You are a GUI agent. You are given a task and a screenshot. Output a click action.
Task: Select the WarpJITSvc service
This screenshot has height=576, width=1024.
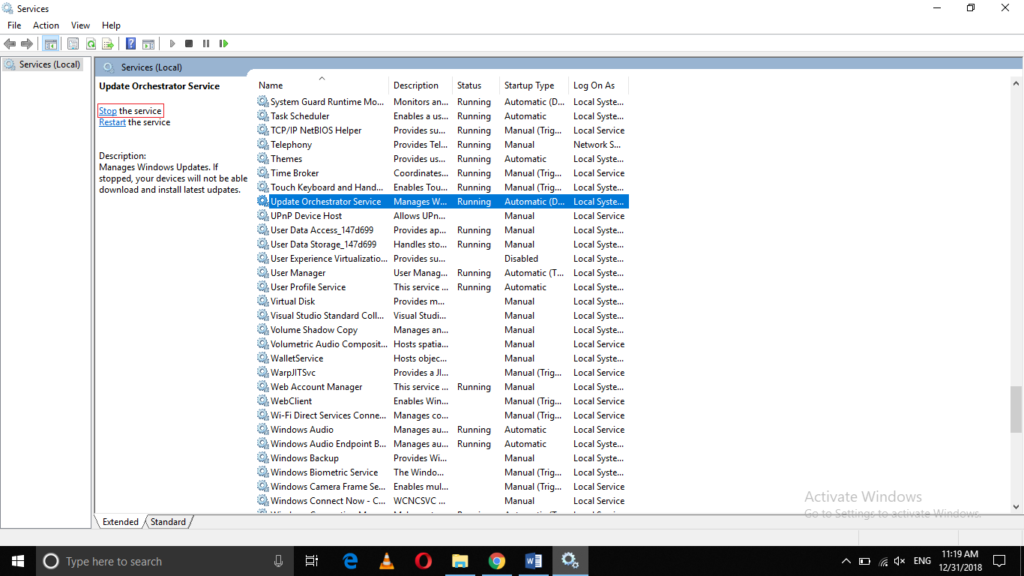click(x=442, y=373)
